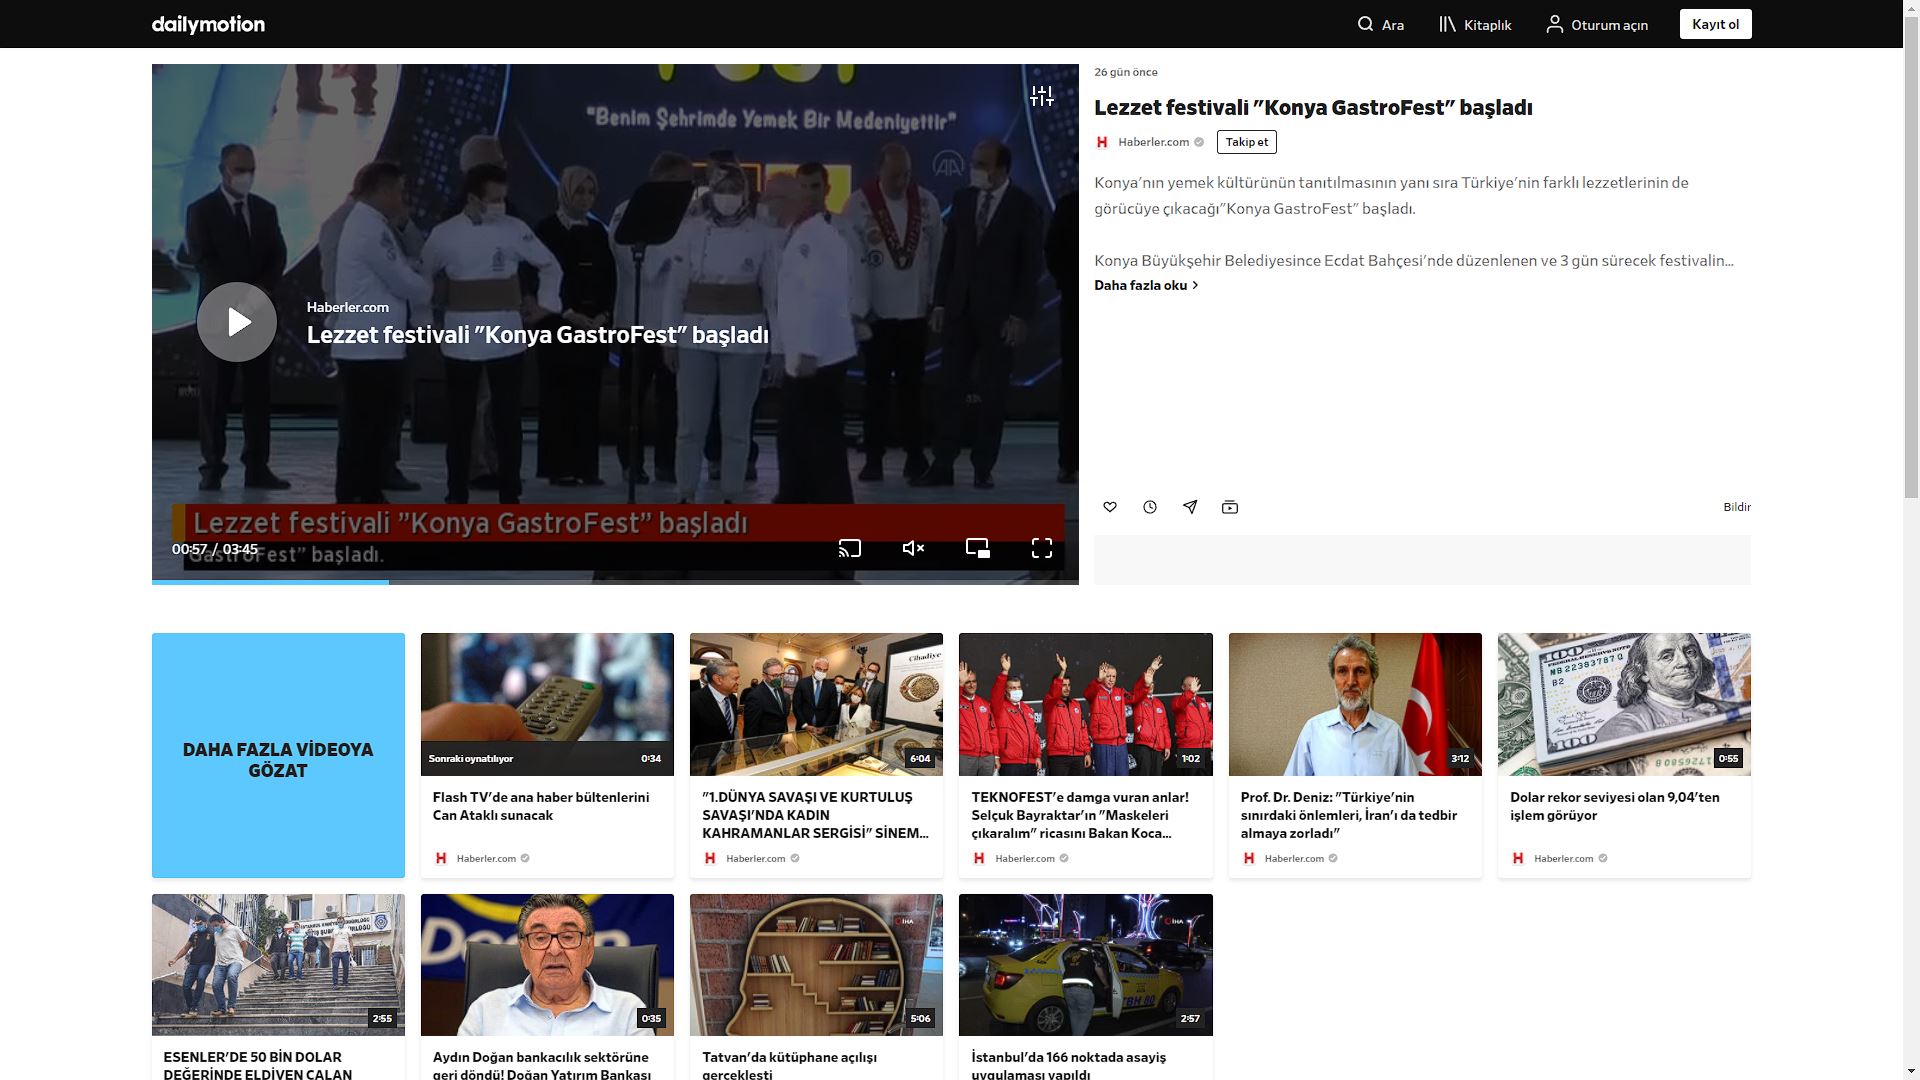Click the Takip et follow button
This screenshot has height=1080, width=1920.
(x=1246, y=142)
